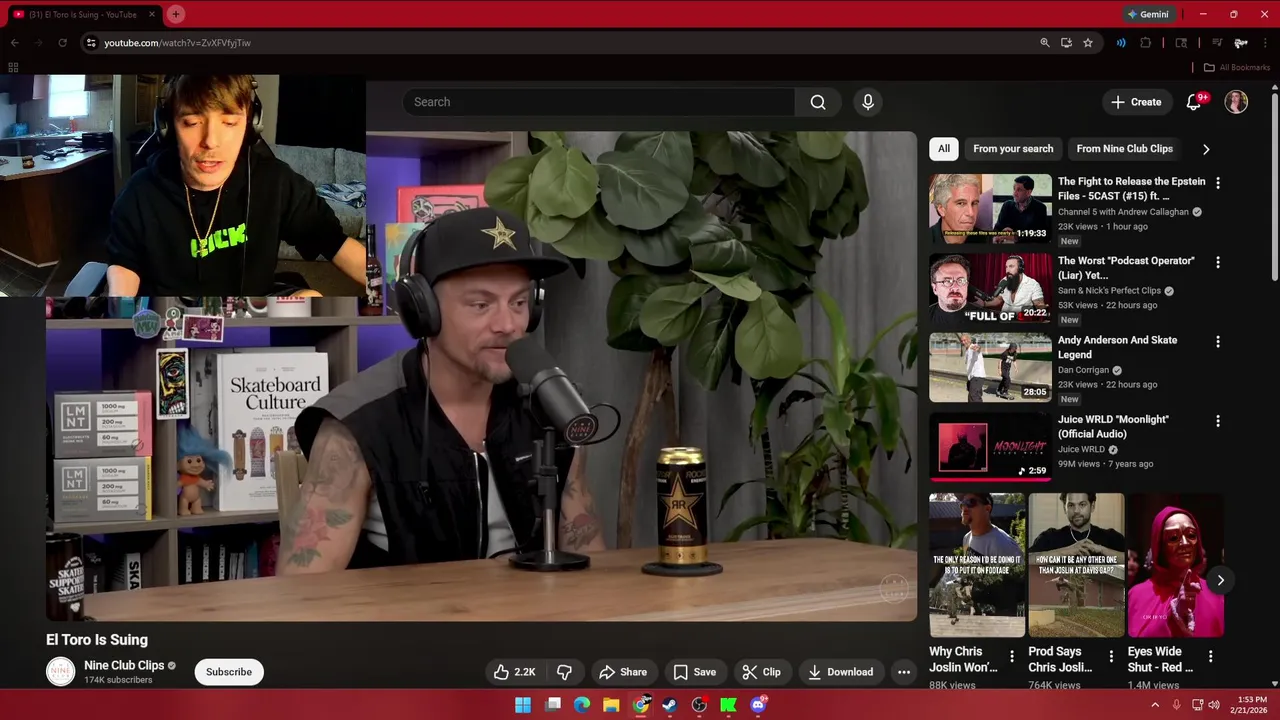1280x720 pixels.
Task: Open the Extensions puzzle icon
Action: [1146, 43]
